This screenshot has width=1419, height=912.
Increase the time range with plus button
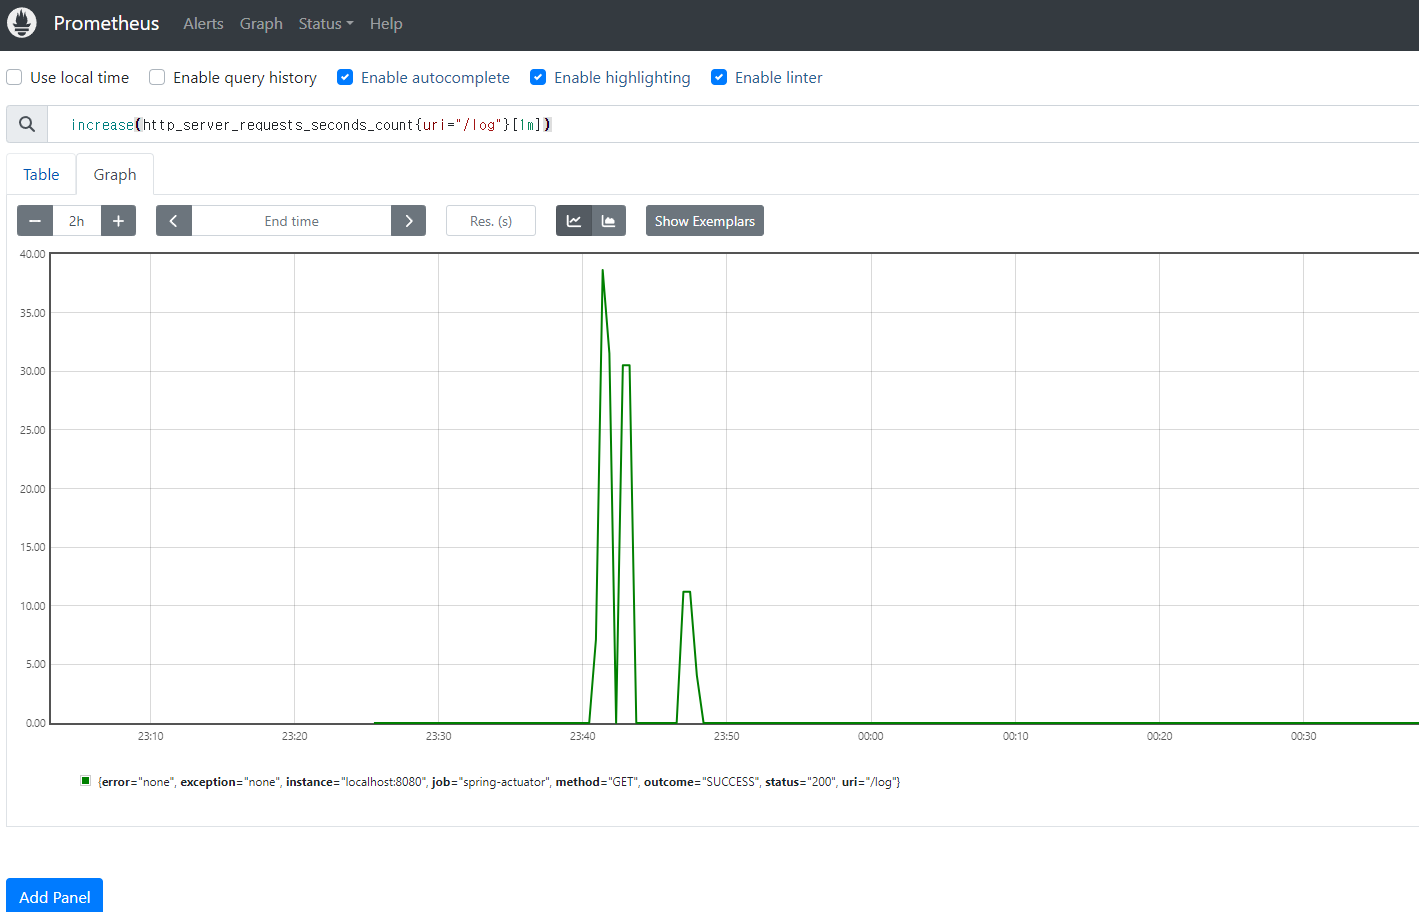coord(118,221)
